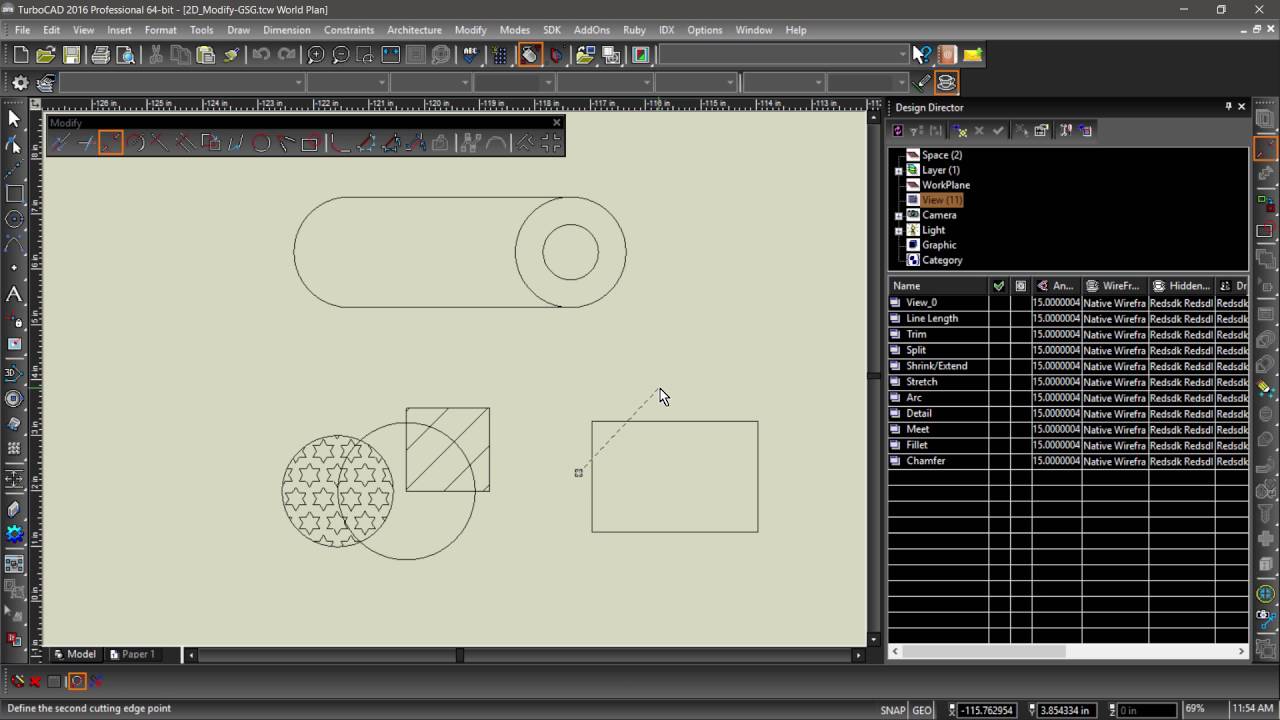The image size is (1280, 720).
Task: Open the Architecture menu
Action: click(414, 30)
